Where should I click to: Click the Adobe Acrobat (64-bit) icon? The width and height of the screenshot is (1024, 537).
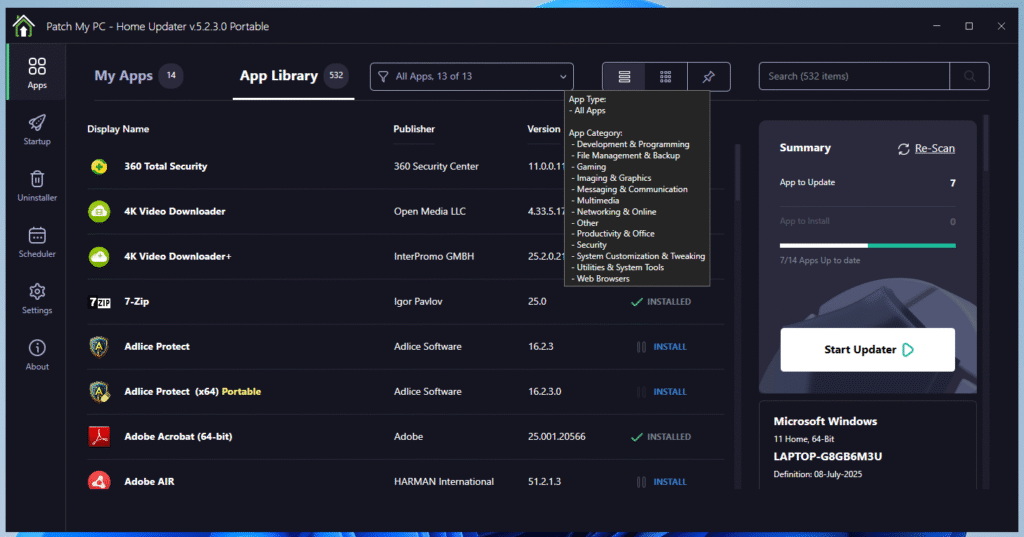(x=99, y=436)
